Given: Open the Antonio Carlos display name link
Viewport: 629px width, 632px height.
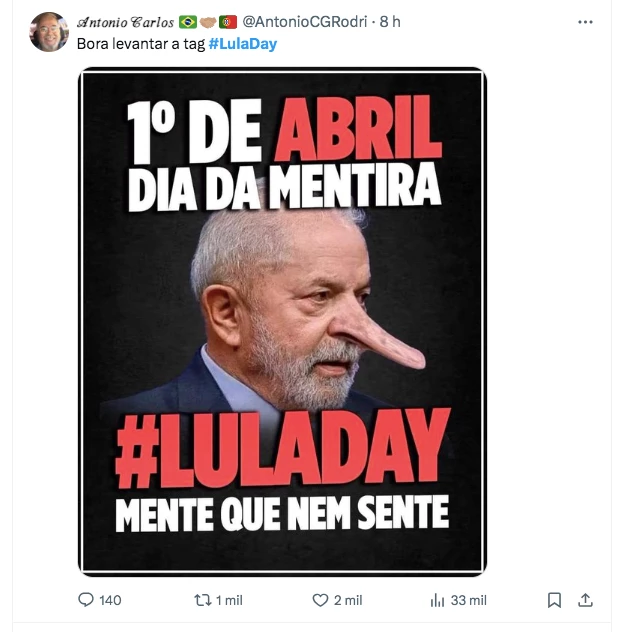Looking at the screenshot, I should [x=125, y=22].
